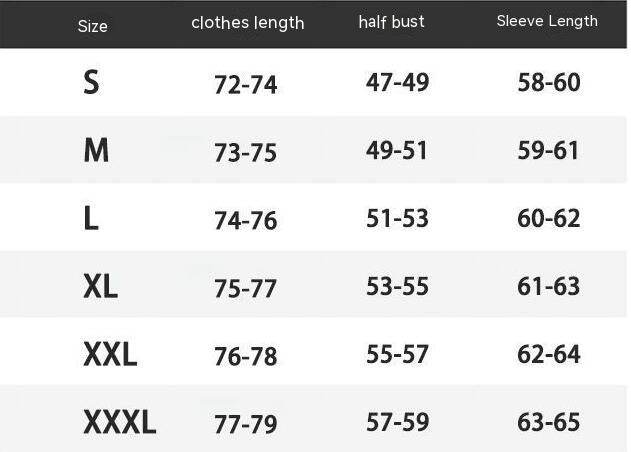Click the Size column header

(x=92, y=25)
